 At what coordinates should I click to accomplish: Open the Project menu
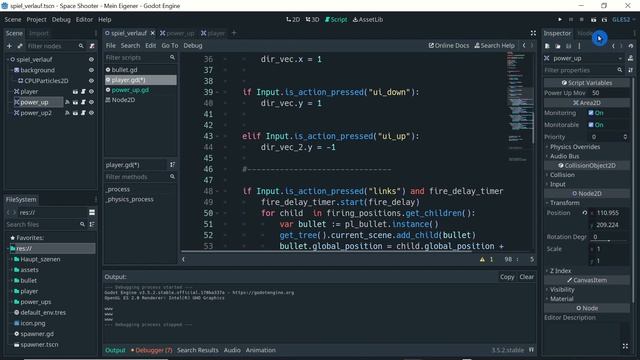36,19
